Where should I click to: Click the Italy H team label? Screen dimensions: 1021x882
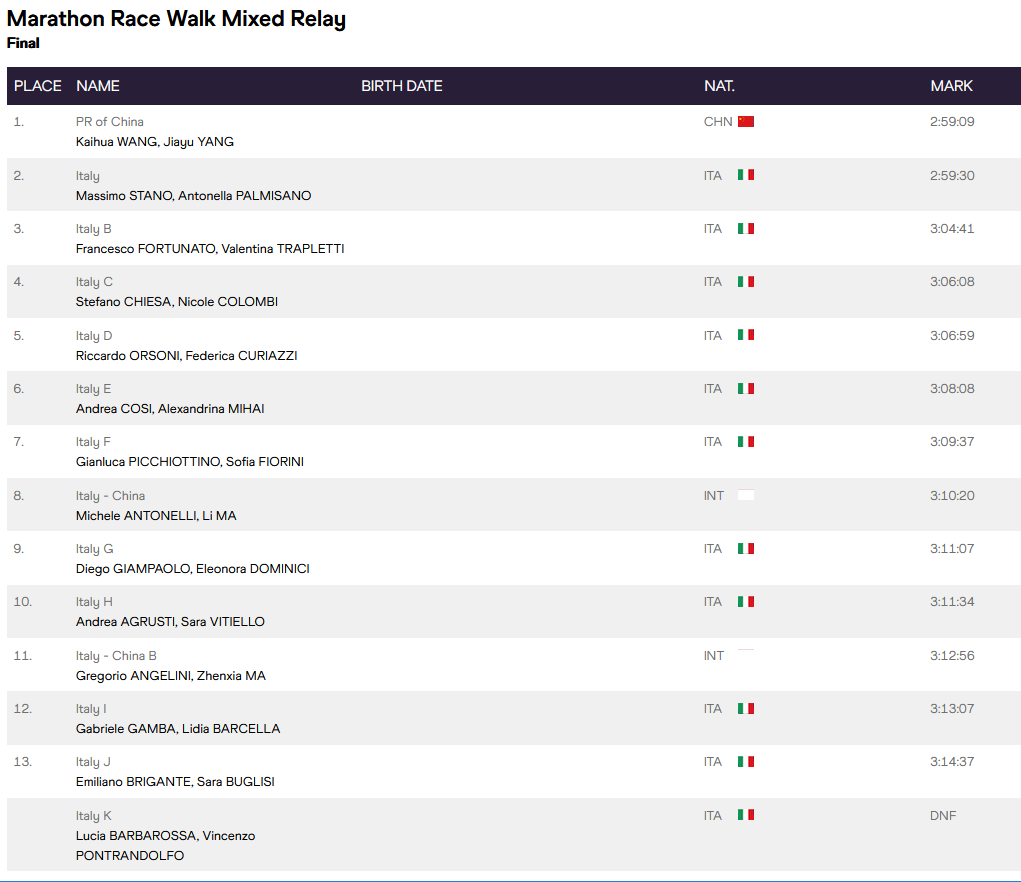94,603
